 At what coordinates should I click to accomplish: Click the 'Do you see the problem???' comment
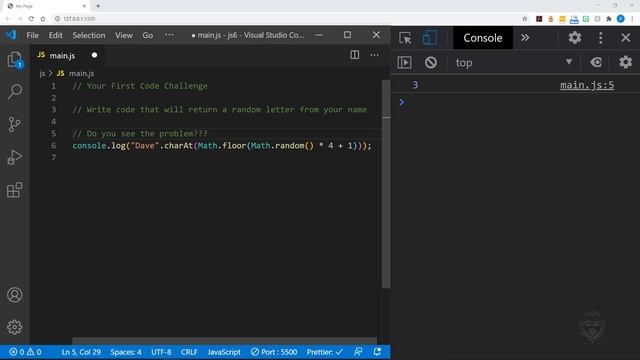coord(140,134)
